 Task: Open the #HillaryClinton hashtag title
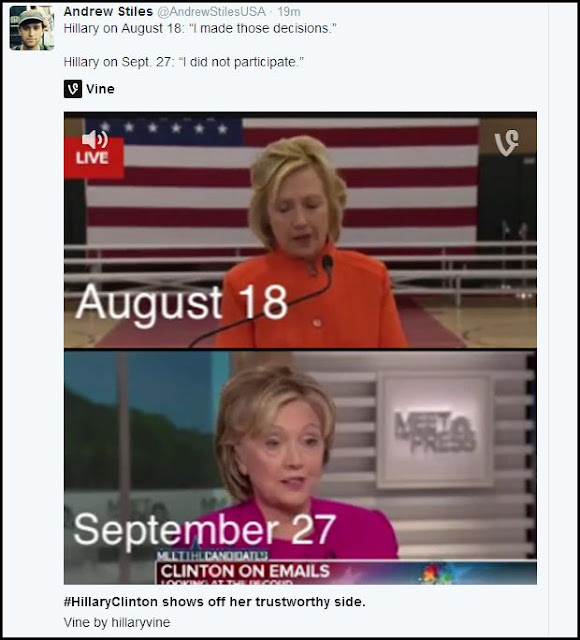click(214, 602)
